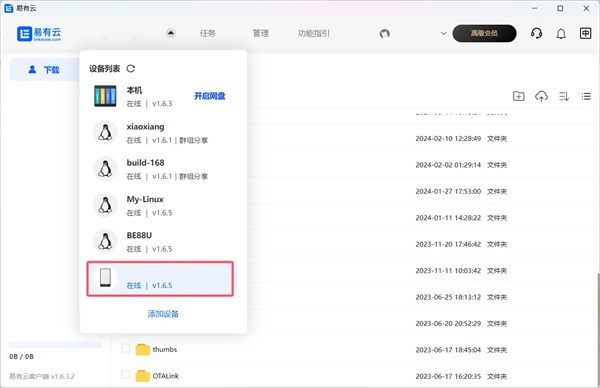Click date 2023-06-25 18:13:12 row
600x388 pixels.
point(448,297)
